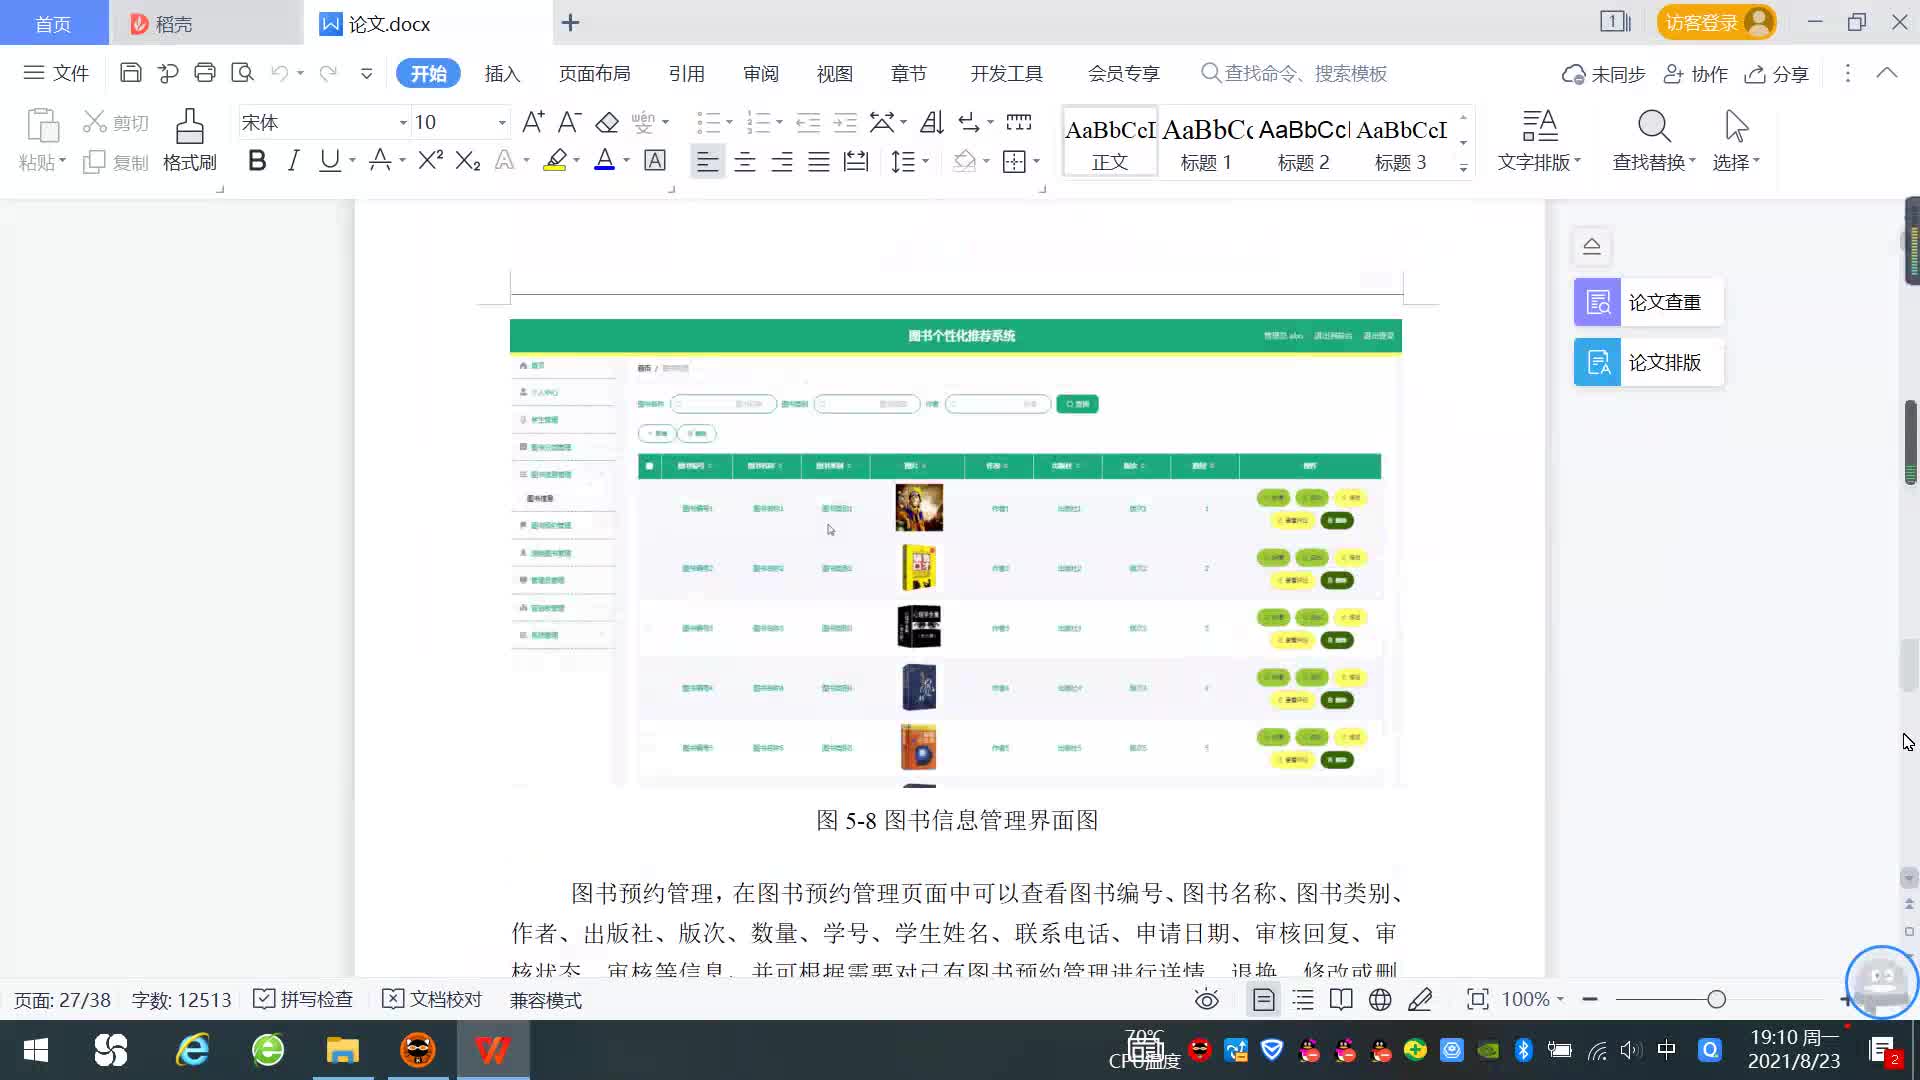
Task: Expand the bullet list options arrow
Action: [729, 123]
